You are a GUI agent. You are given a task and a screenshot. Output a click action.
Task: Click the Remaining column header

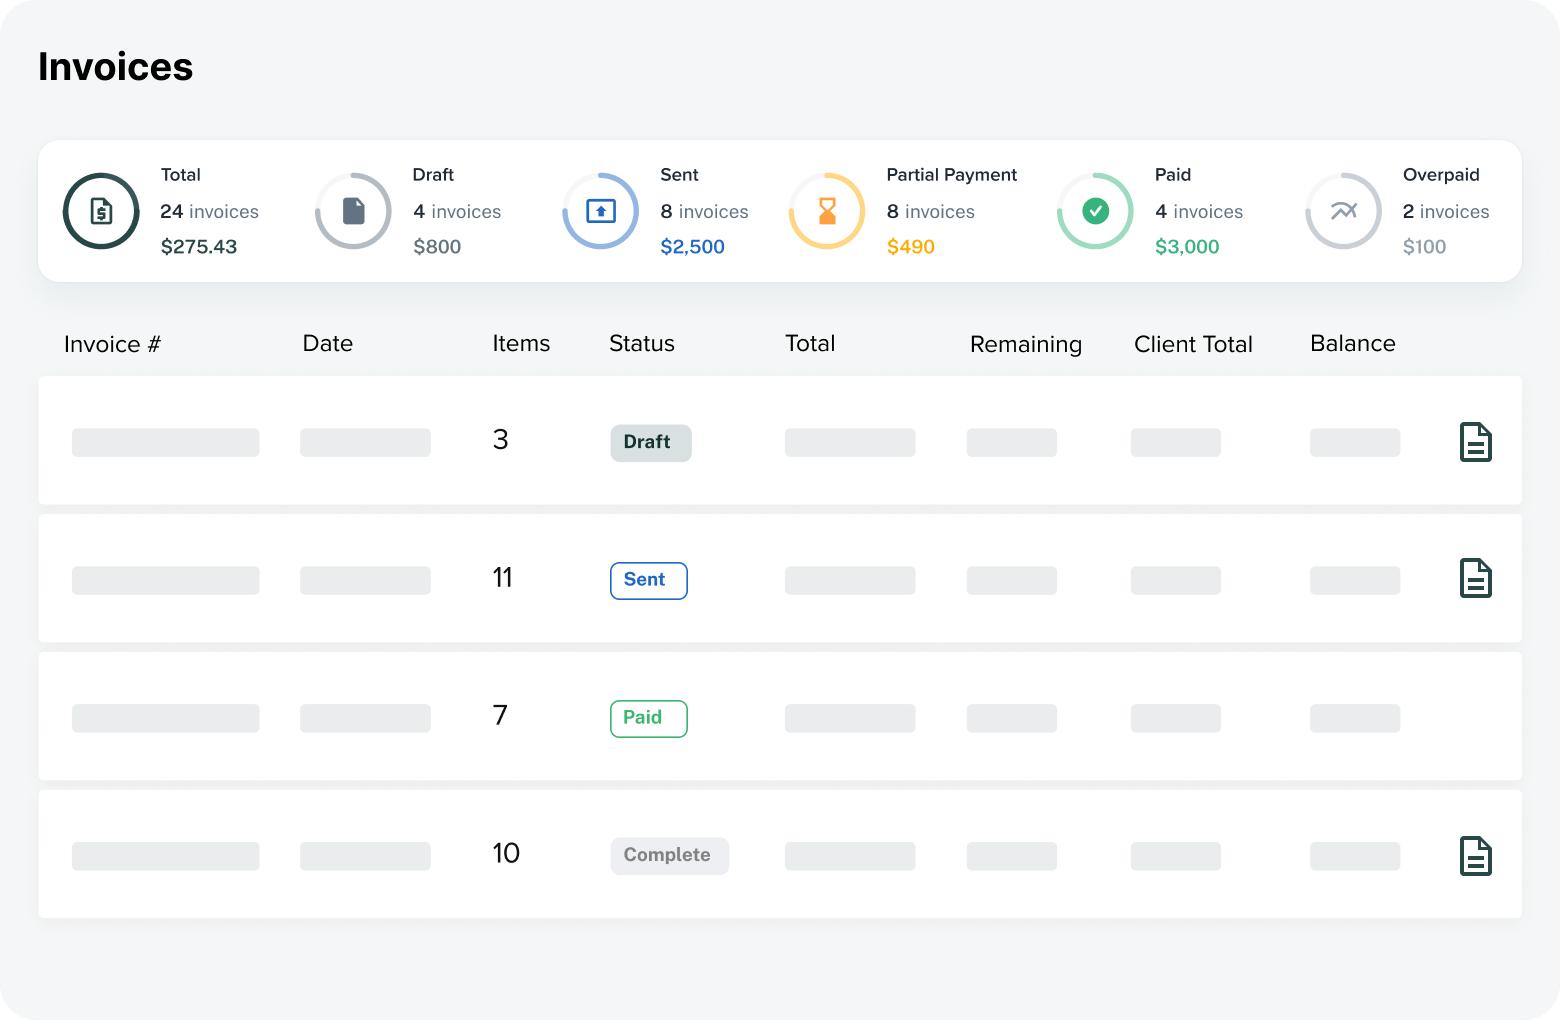[x=1025, y=345]
